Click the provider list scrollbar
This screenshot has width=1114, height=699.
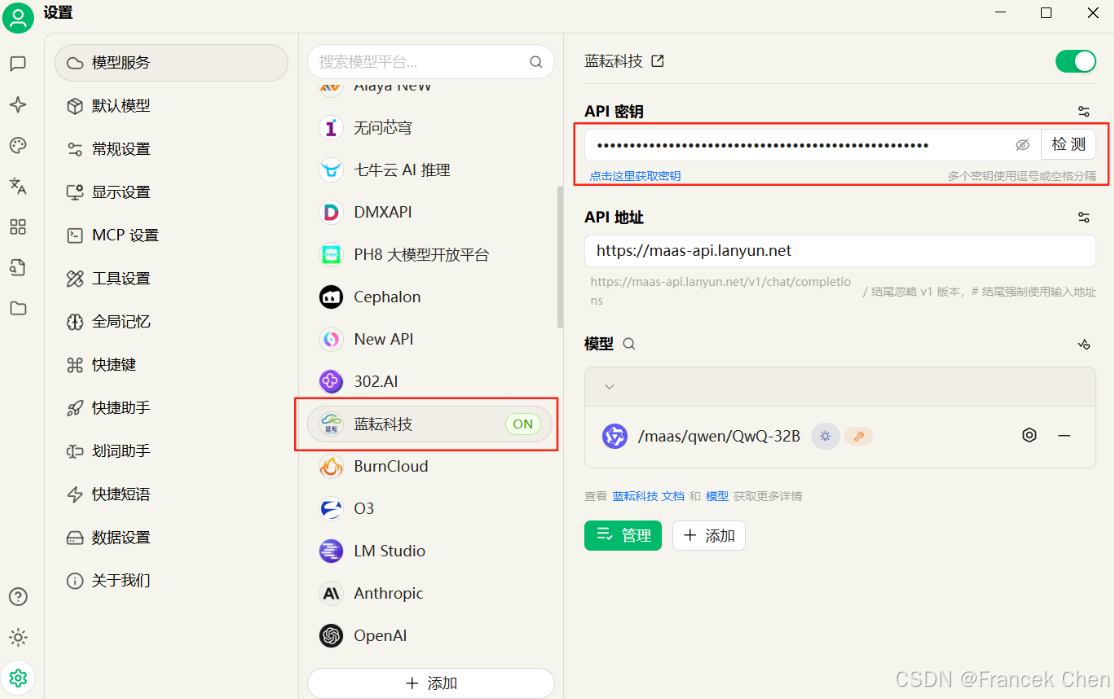560,256
